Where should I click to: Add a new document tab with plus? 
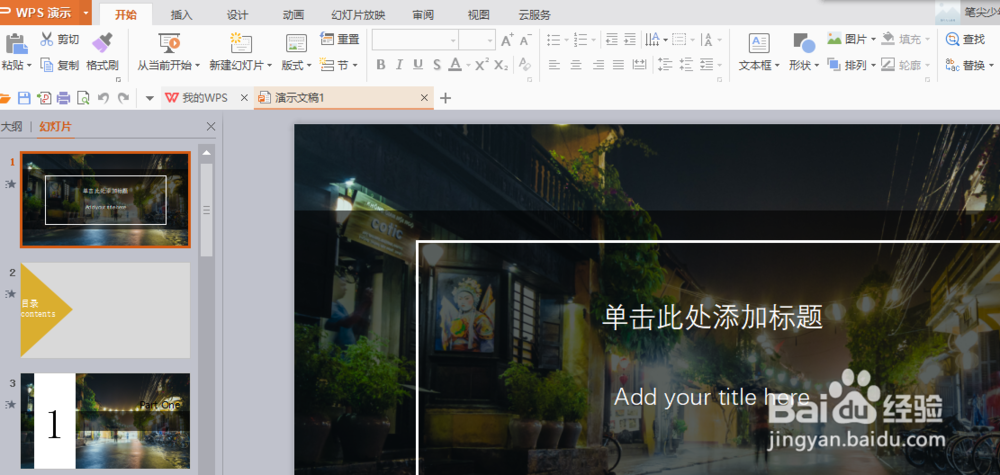(x=446, y=98)
